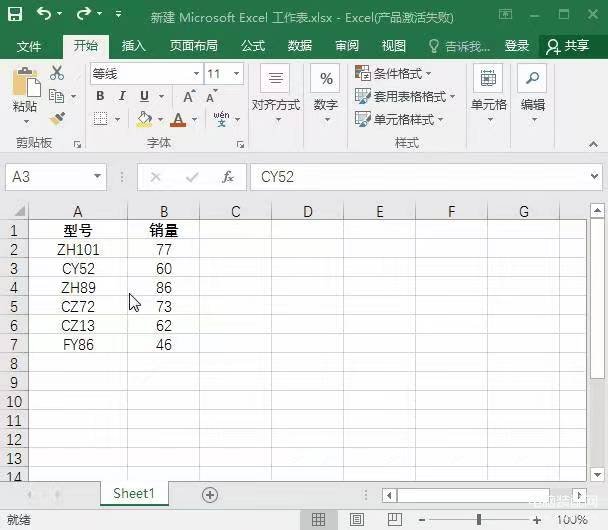Open the font size 11 dropdown
Viewport: 608px width, 530px height.
236,74
